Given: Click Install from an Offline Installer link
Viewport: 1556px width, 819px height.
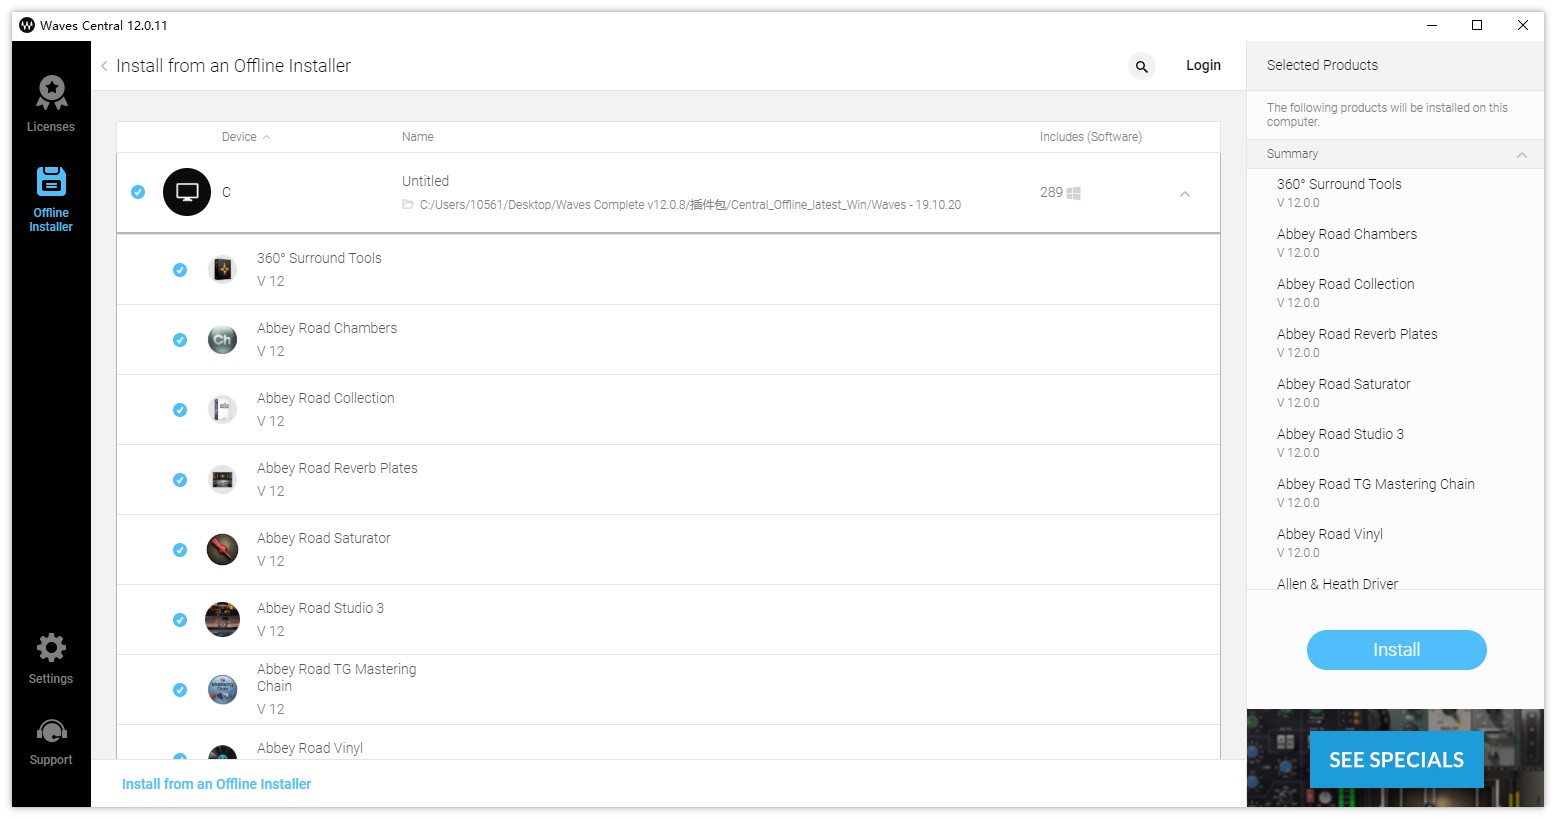Looking at the screenshot, I should 216,784.
